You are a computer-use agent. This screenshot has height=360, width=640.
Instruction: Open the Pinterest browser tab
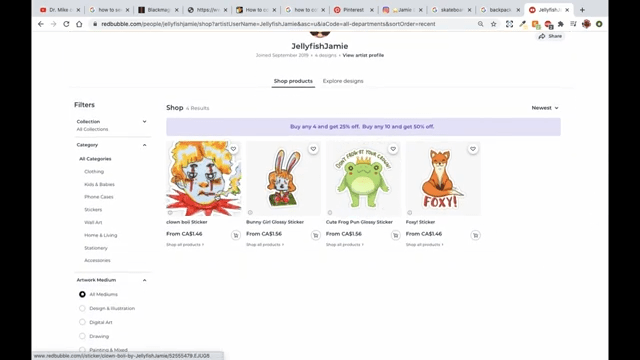point(353,10)
